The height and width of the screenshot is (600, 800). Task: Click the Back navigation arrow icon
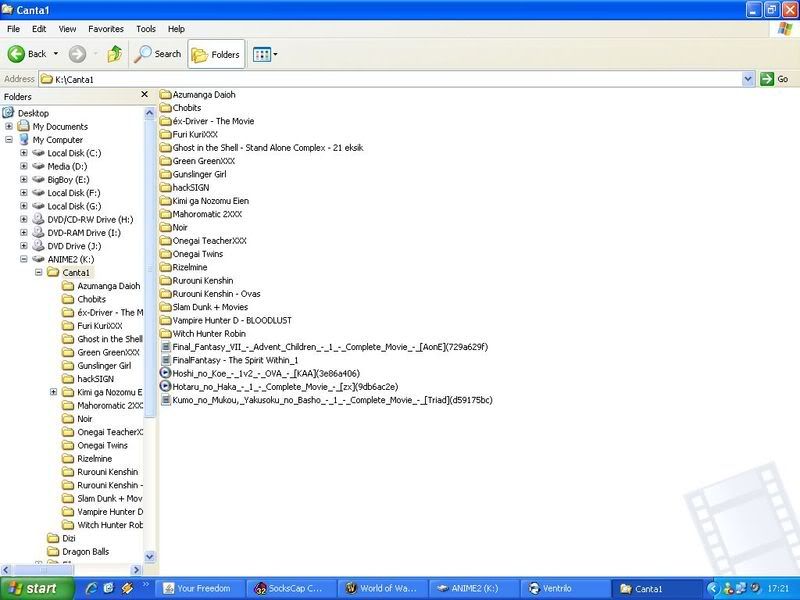[16, 54]
